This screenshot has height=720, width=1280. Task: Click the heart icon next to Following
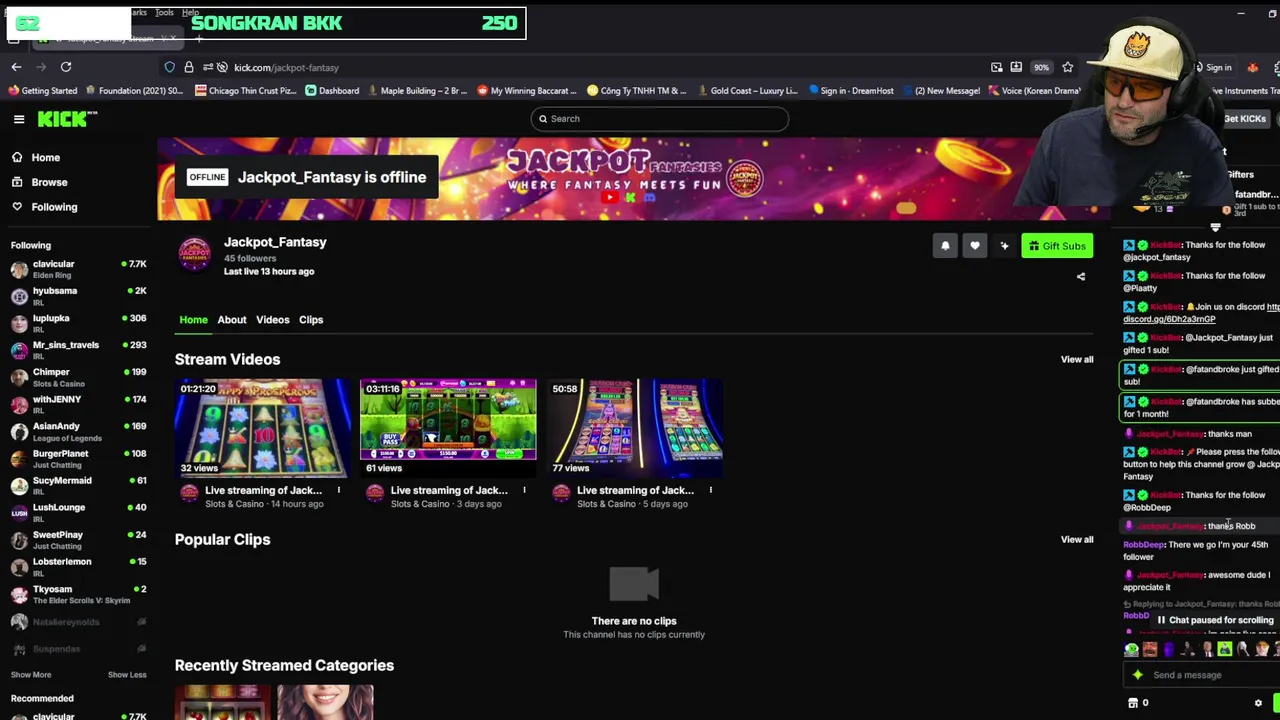(x=17, y=207)
